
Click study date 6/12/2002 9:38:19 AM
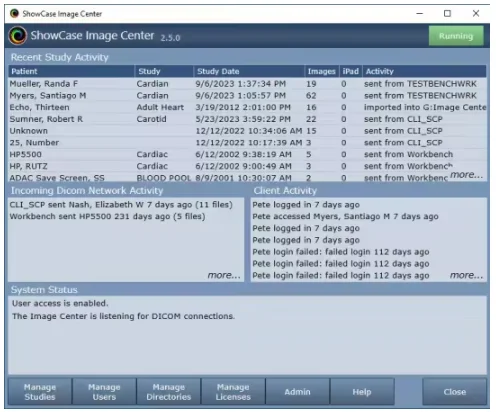tap(243, 154)
